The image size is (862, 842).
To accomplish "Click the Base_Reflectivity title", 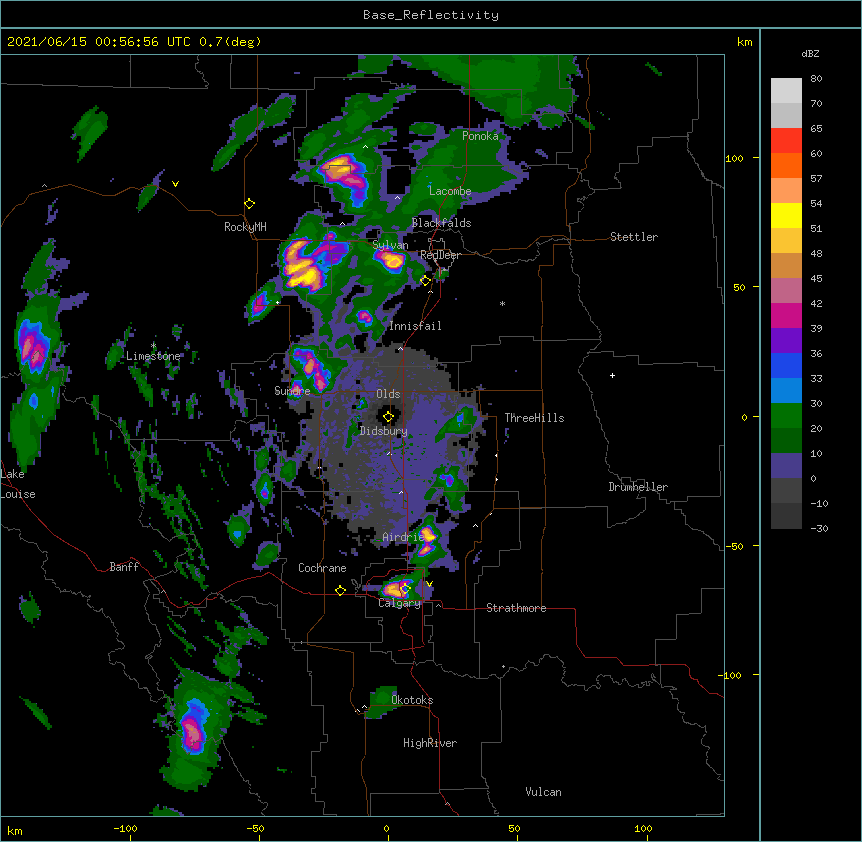I will click(431, 15).
